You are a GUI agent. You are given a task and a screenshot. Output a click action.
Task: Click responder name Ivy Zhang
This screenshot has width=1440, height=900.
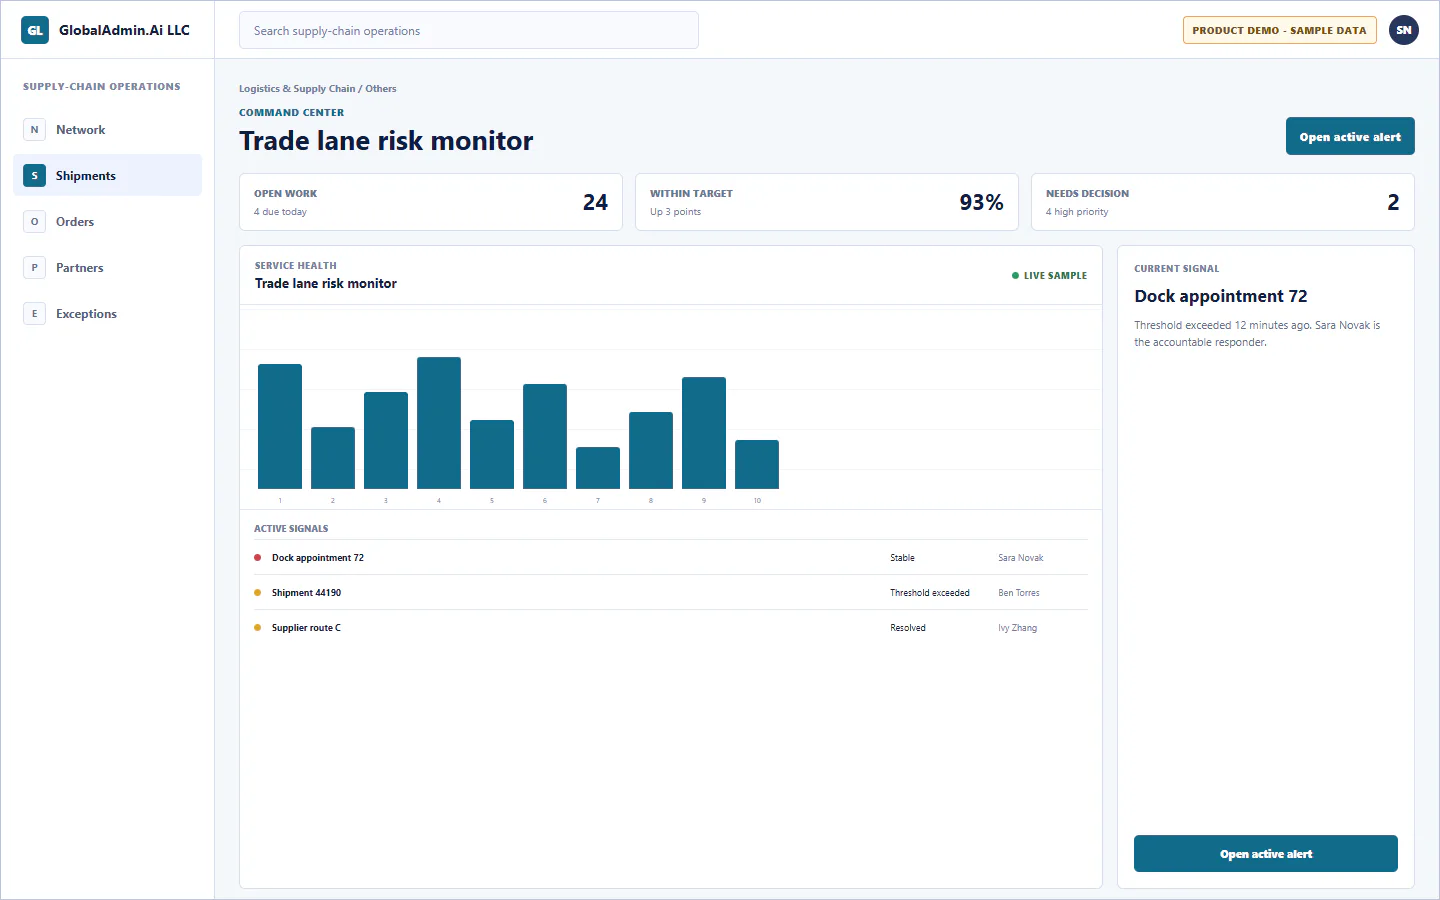tap(1017, 628)
